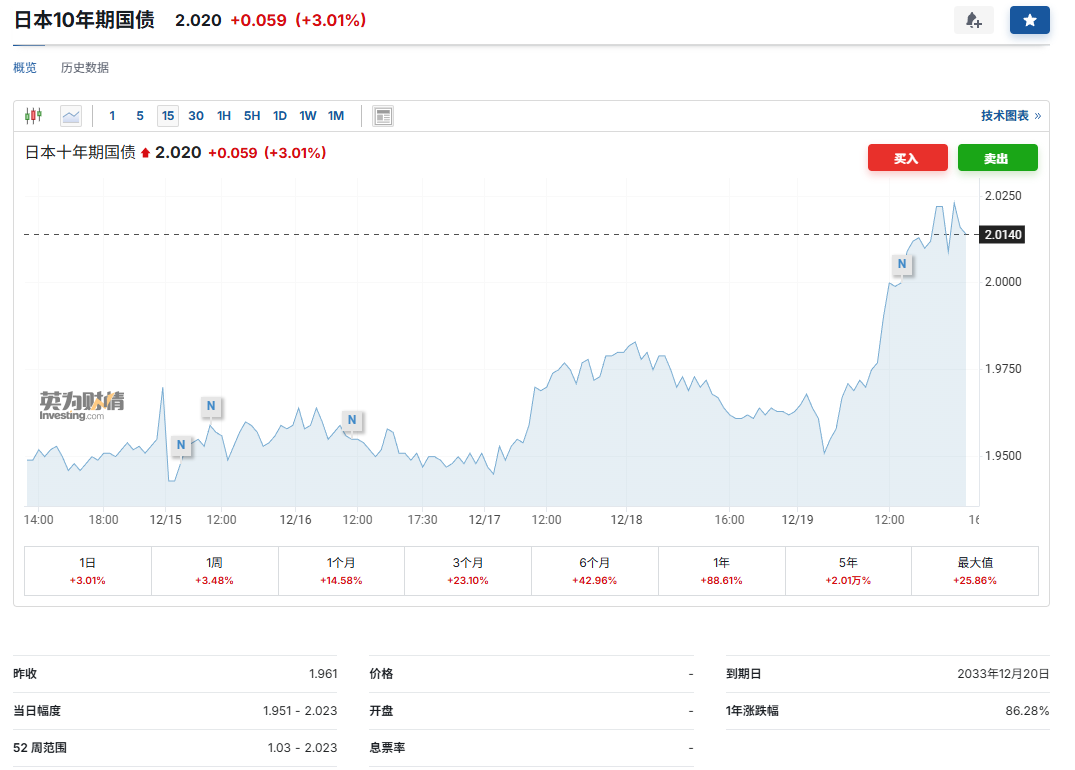Select the 1年 performance range

[721, 571]
